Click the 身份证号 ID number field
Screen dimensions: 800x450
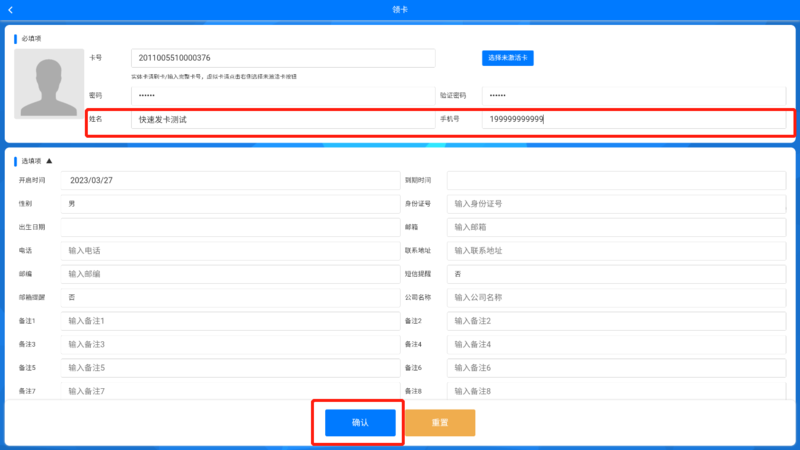(x=616, y=203)
